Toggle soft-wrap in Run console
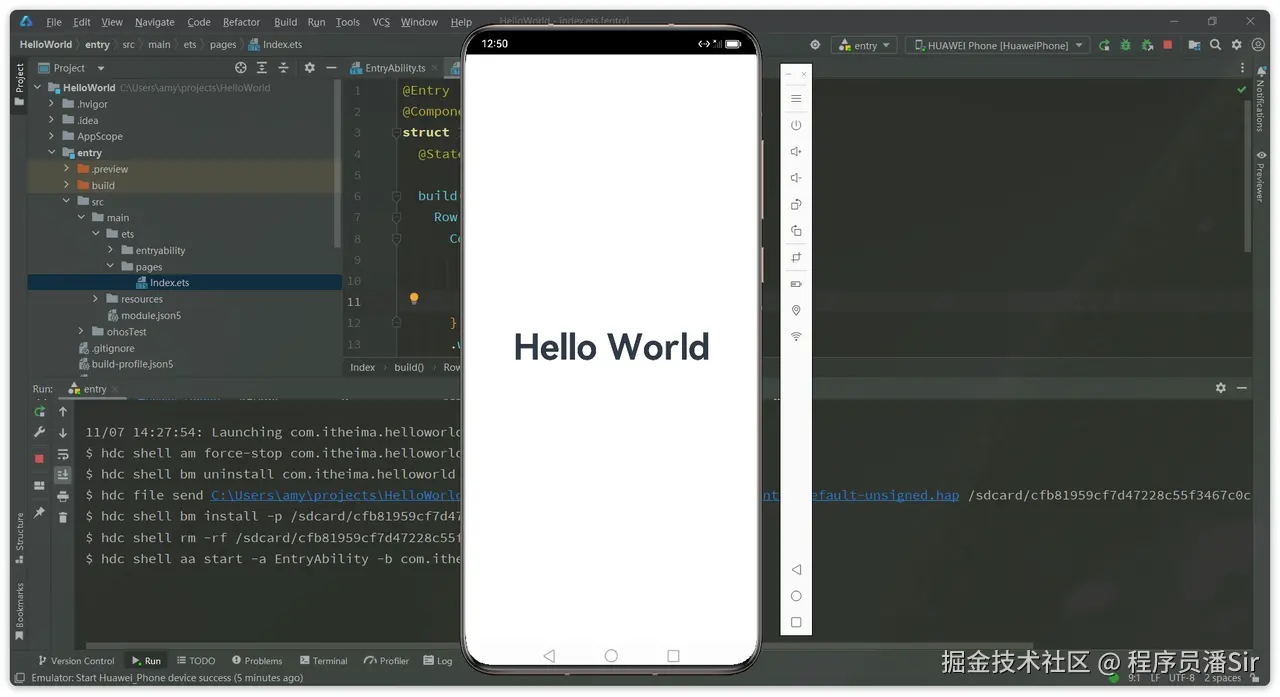This screenshot has height=697, width=1280. click(x=63, y=454)
